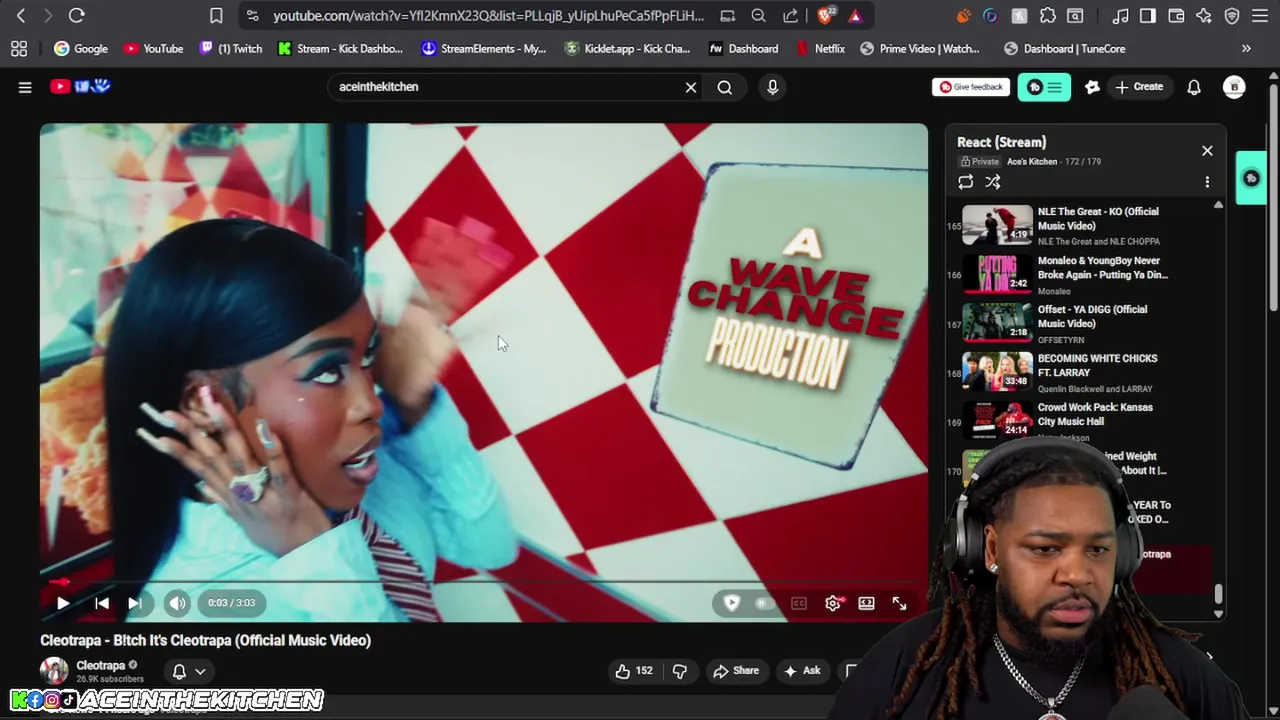1280x720 pixels.
Task: Toggle the autoplay switch in player
Action: (x=765, y=603)
